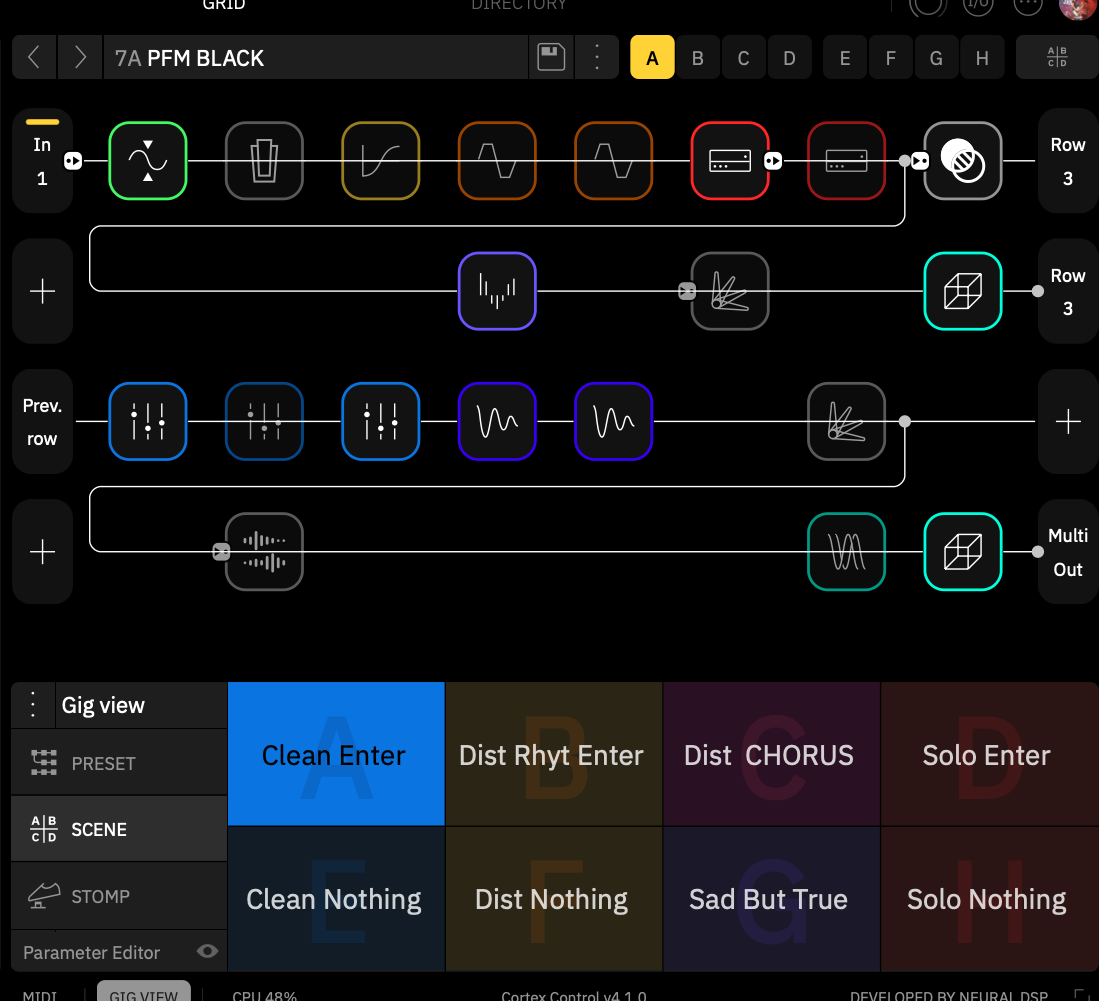
Task: Select scene D button
Action: coord(789,57)
